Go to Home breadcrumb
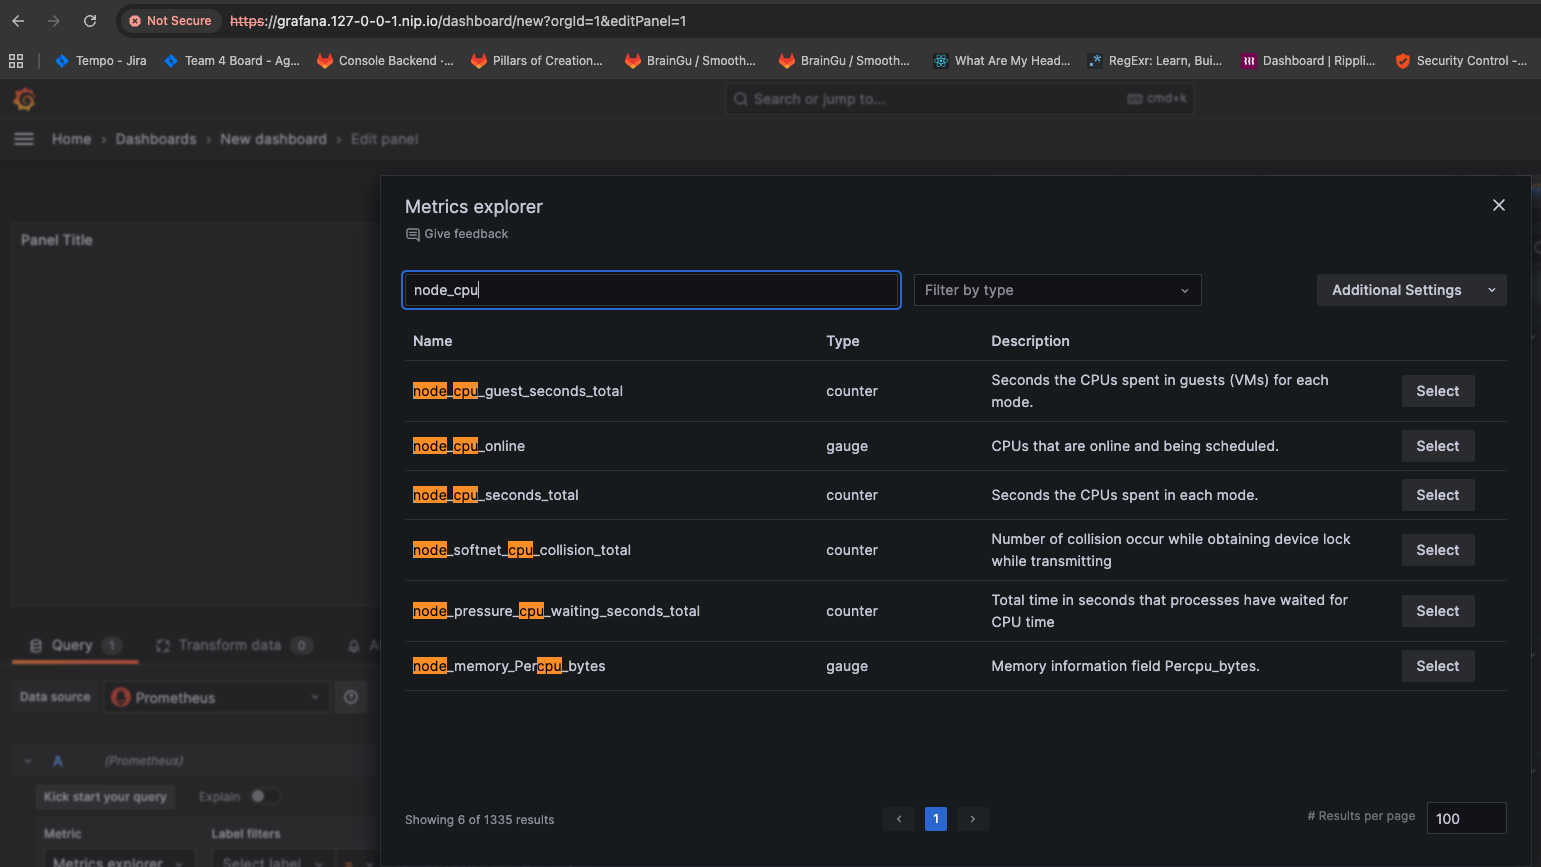Viewport: 1541px width, 867px height. [71, 139]
